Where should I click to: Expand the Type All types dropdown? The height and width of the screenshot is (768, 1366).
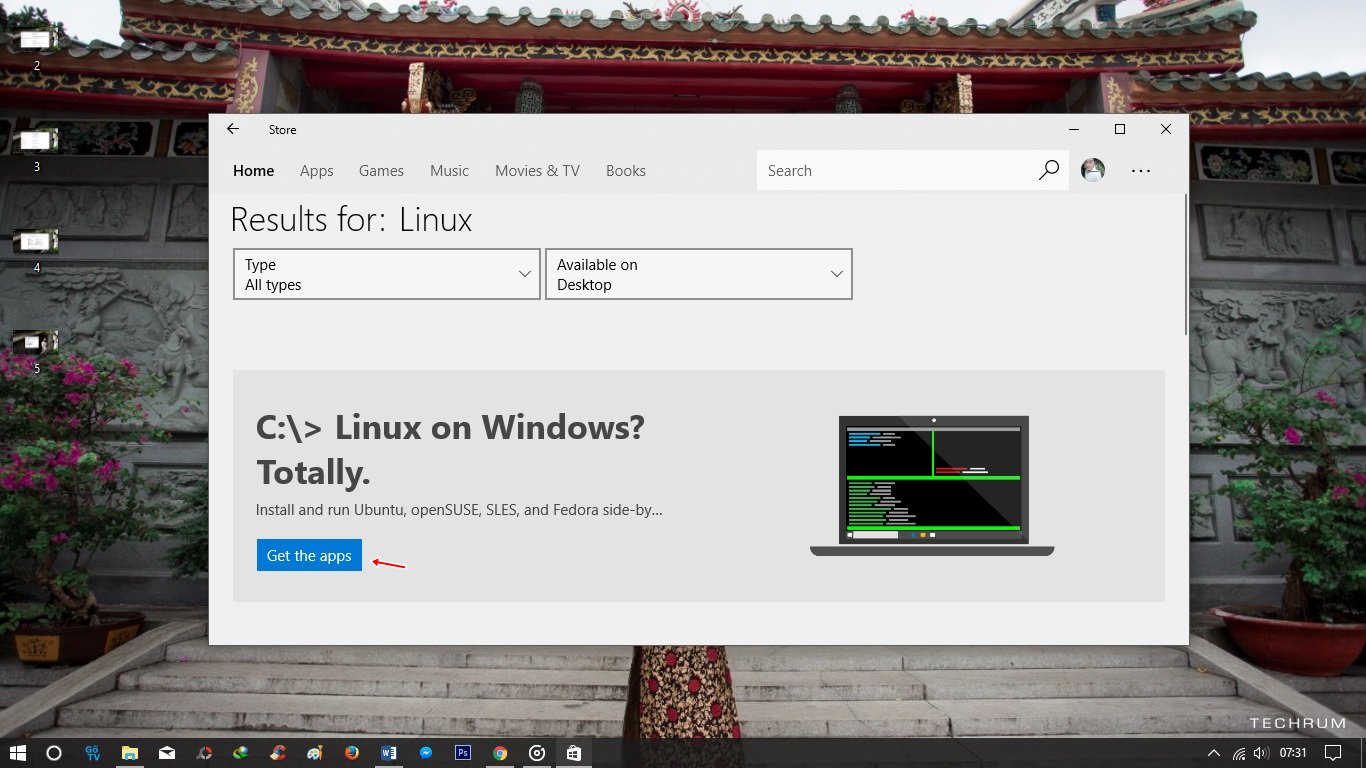tap(387, 274)
